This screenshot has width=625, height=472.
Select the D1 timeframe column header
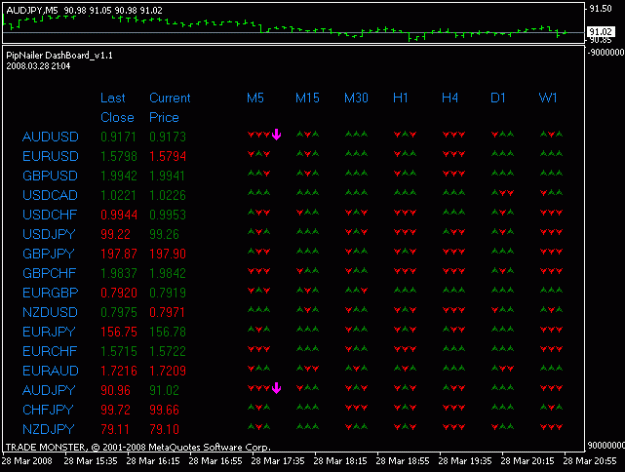coord(498,98)
